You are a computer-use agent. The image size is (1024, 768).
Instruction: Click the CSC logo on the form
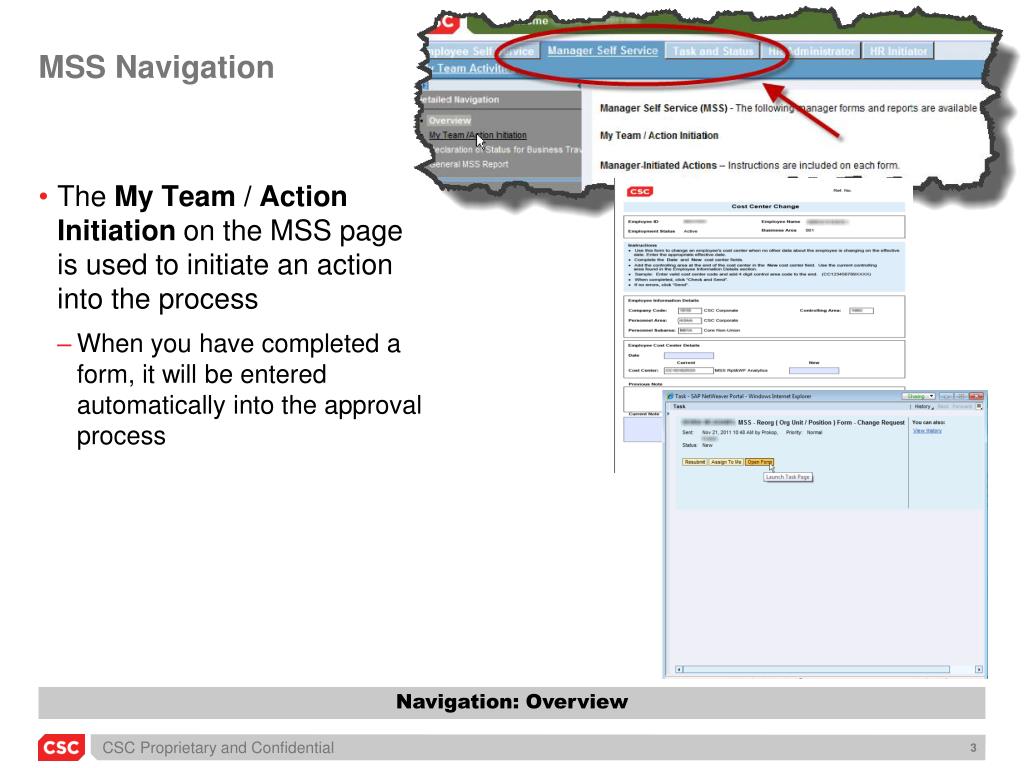639,191
